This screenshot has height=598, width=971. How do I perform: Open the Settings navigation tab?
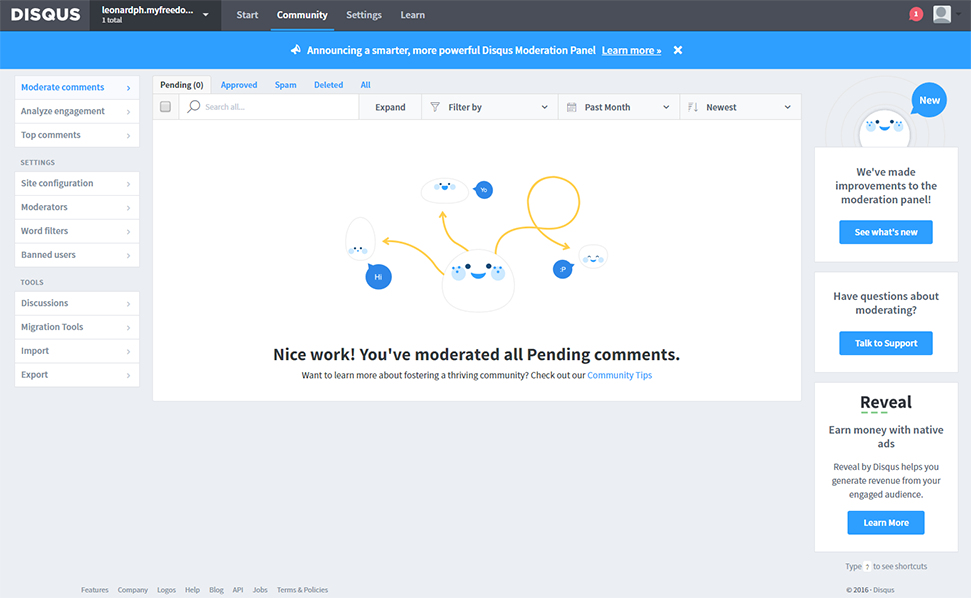point(364,15)
